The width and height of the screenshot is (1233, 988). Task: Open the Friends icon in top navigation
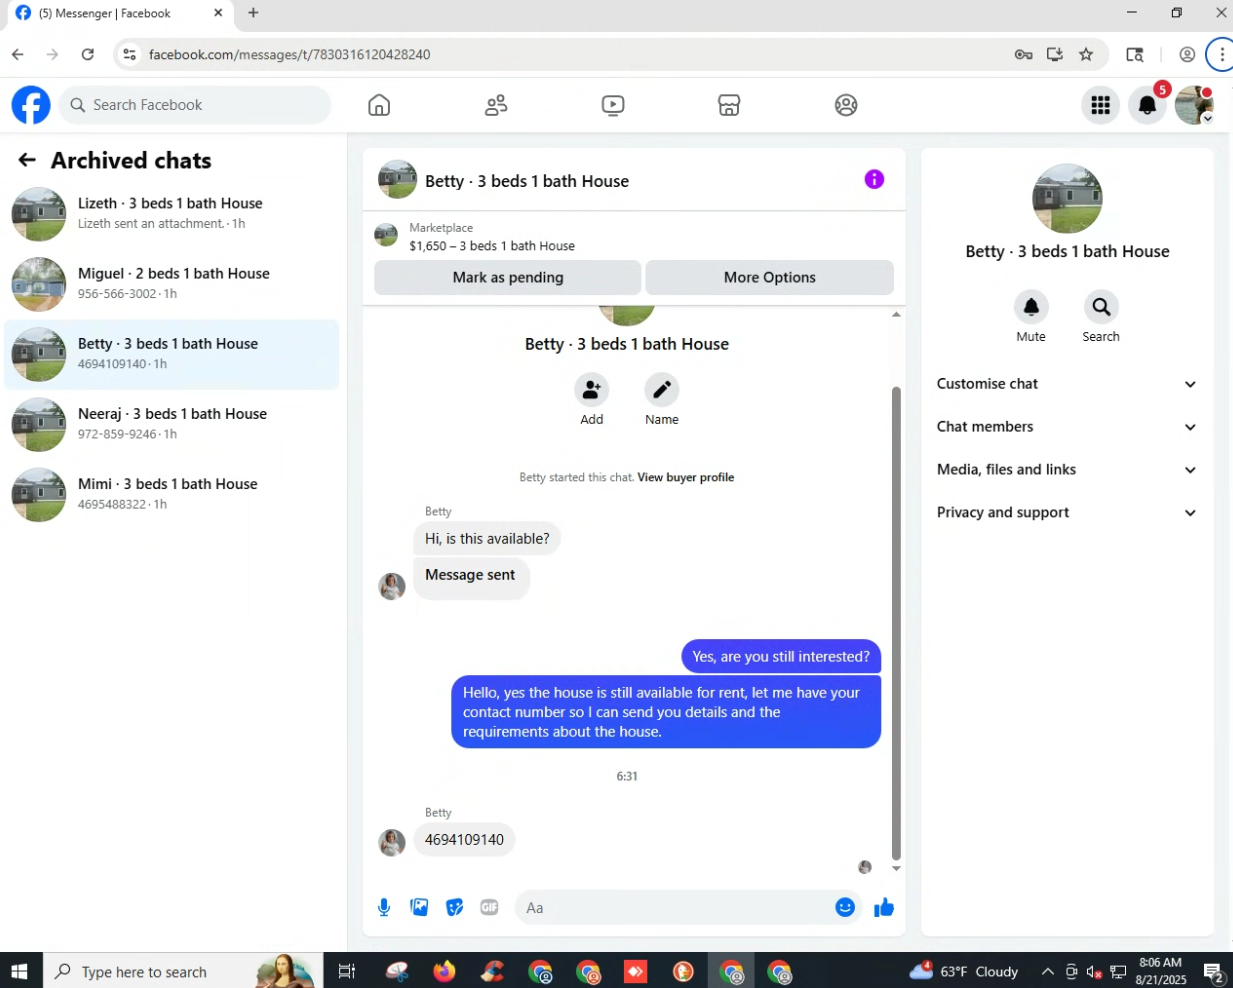pyautogui.click(x=496, y=105)
